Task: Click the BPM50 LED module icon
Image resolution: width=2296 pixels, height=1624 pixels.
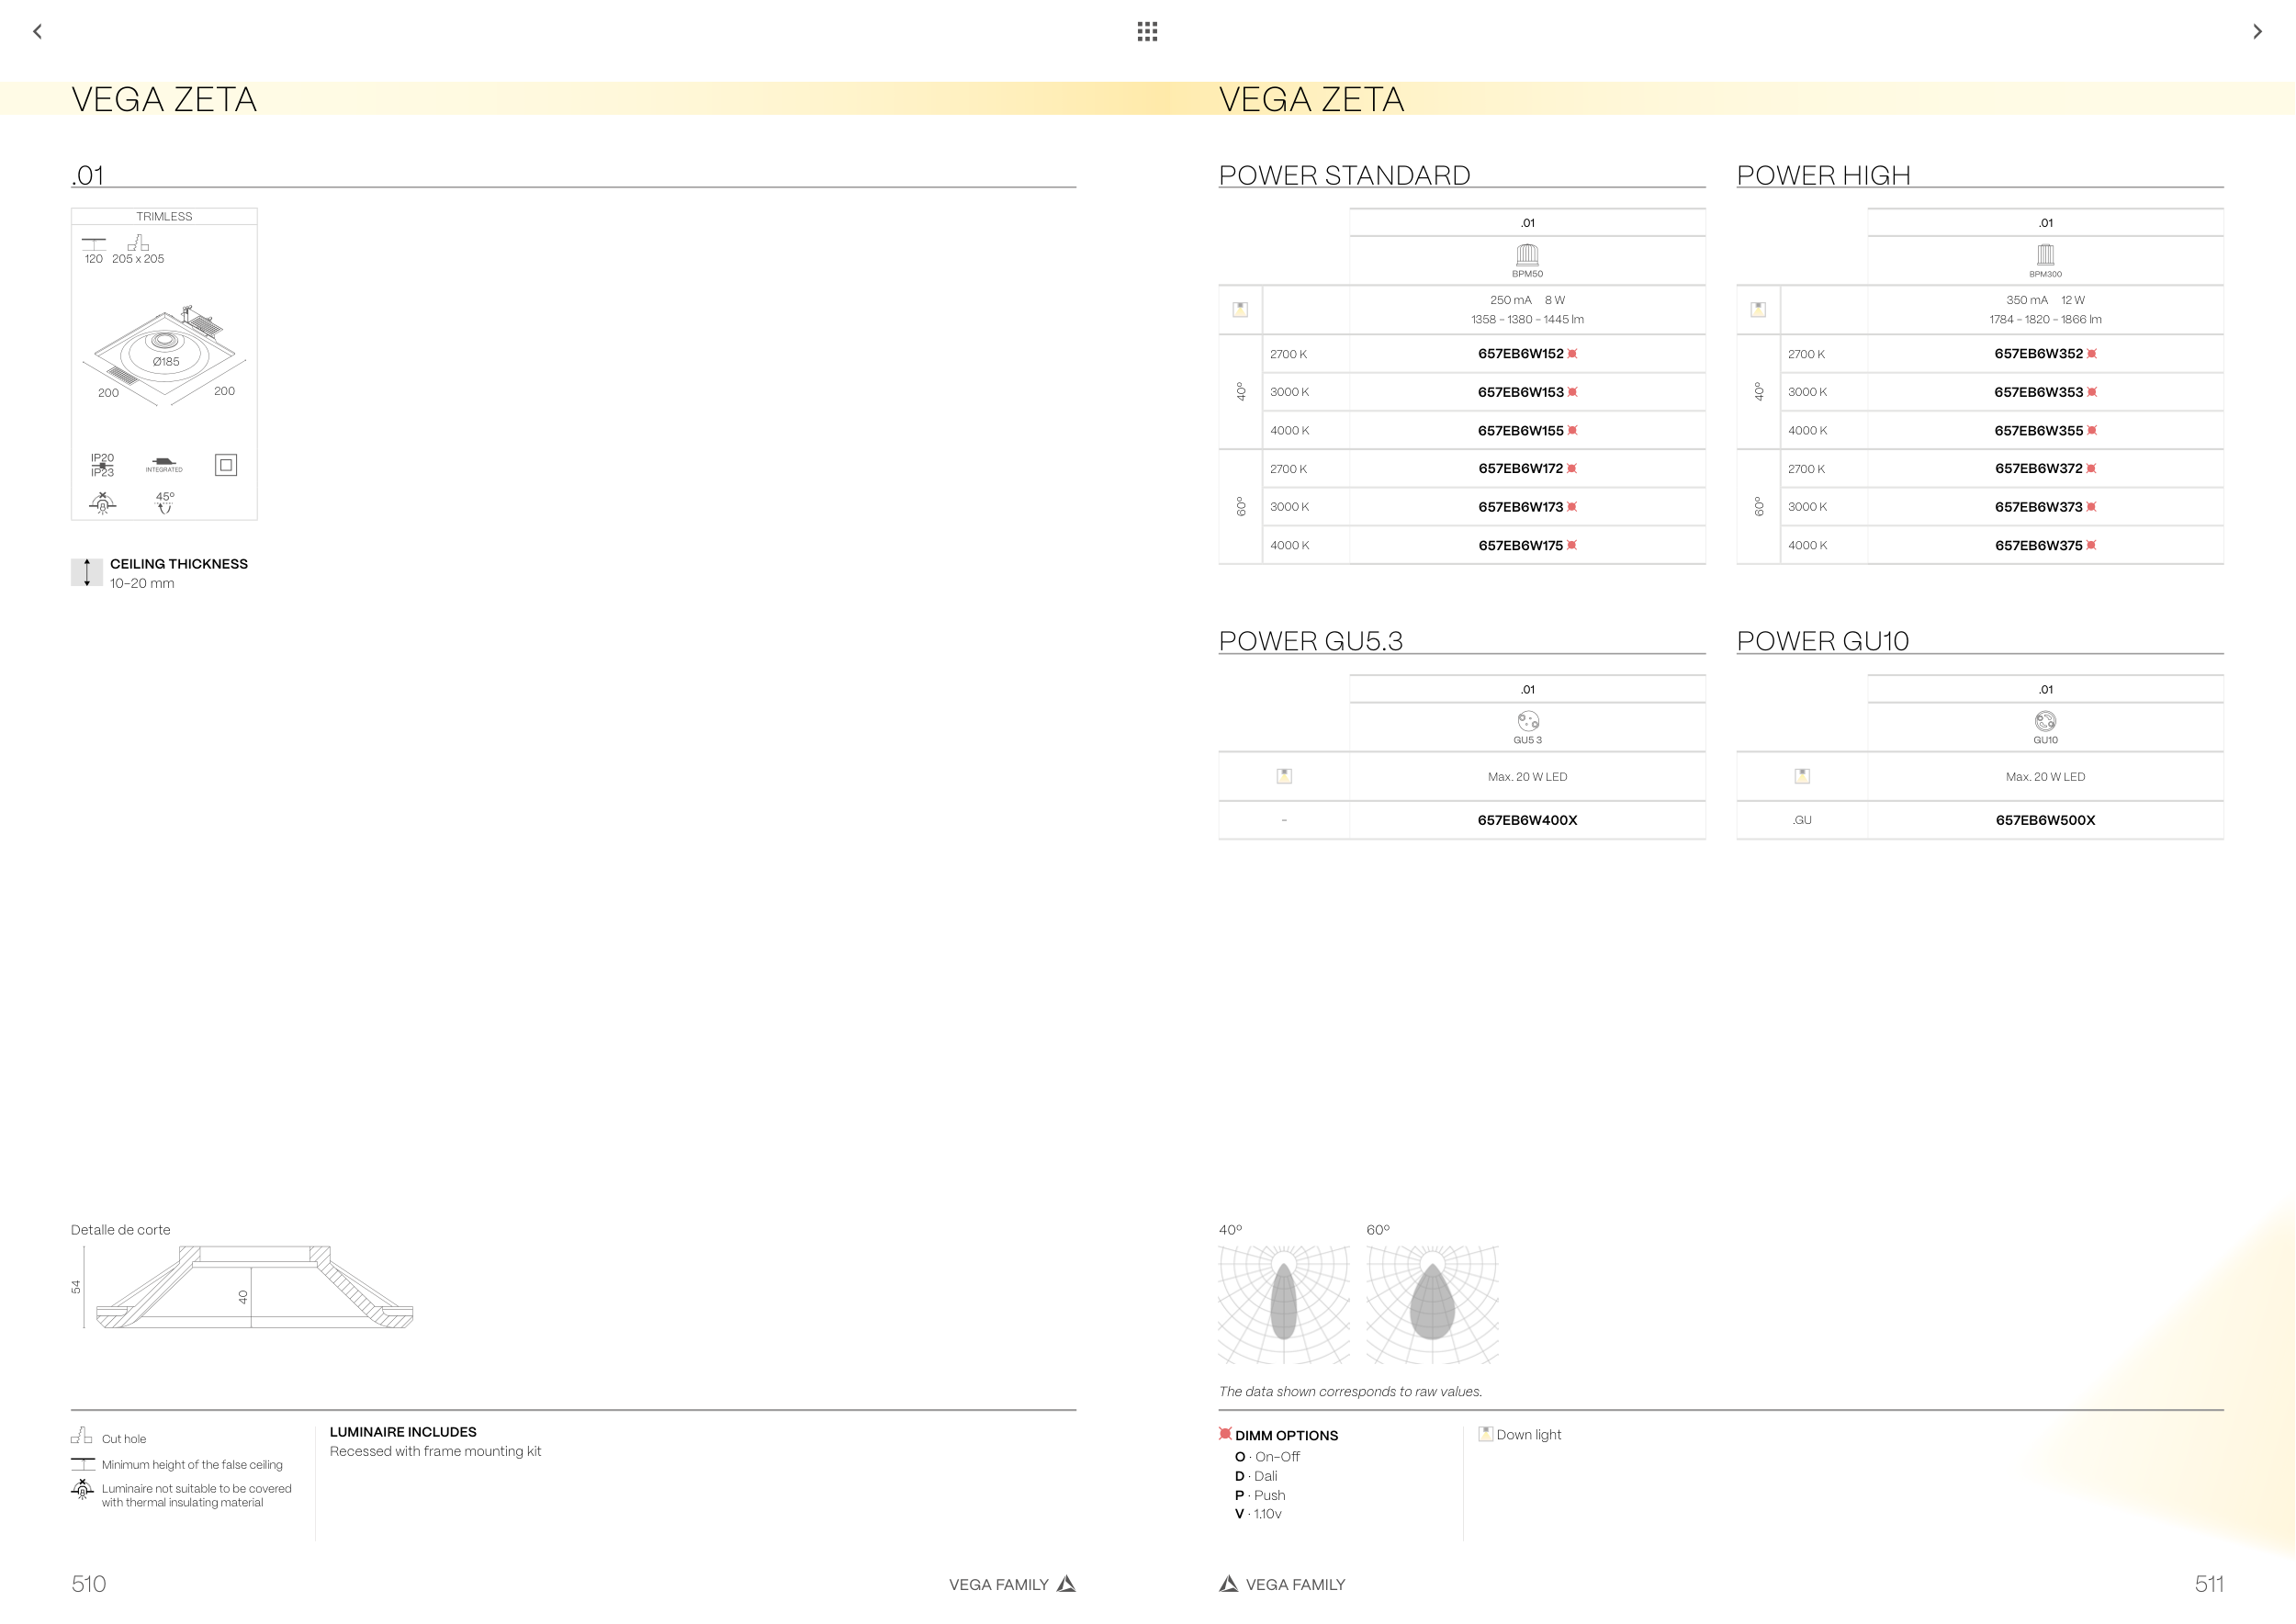Action: click(x=1527, y=254)
